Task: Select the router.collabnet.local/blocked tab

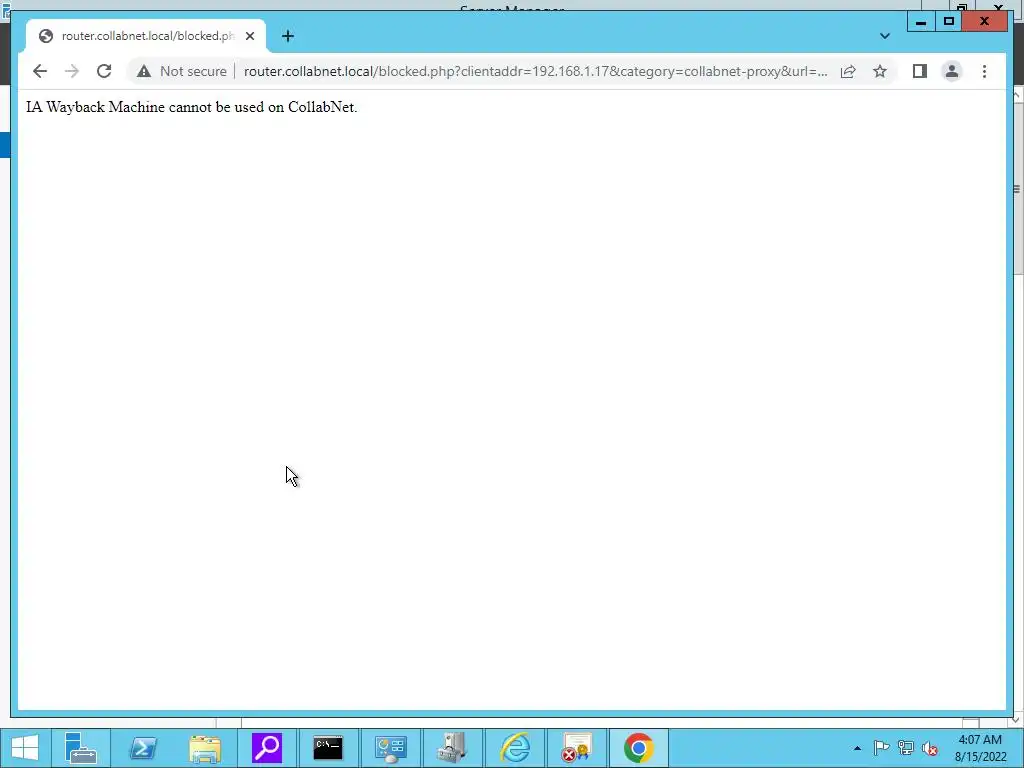Action: (146, 37)
